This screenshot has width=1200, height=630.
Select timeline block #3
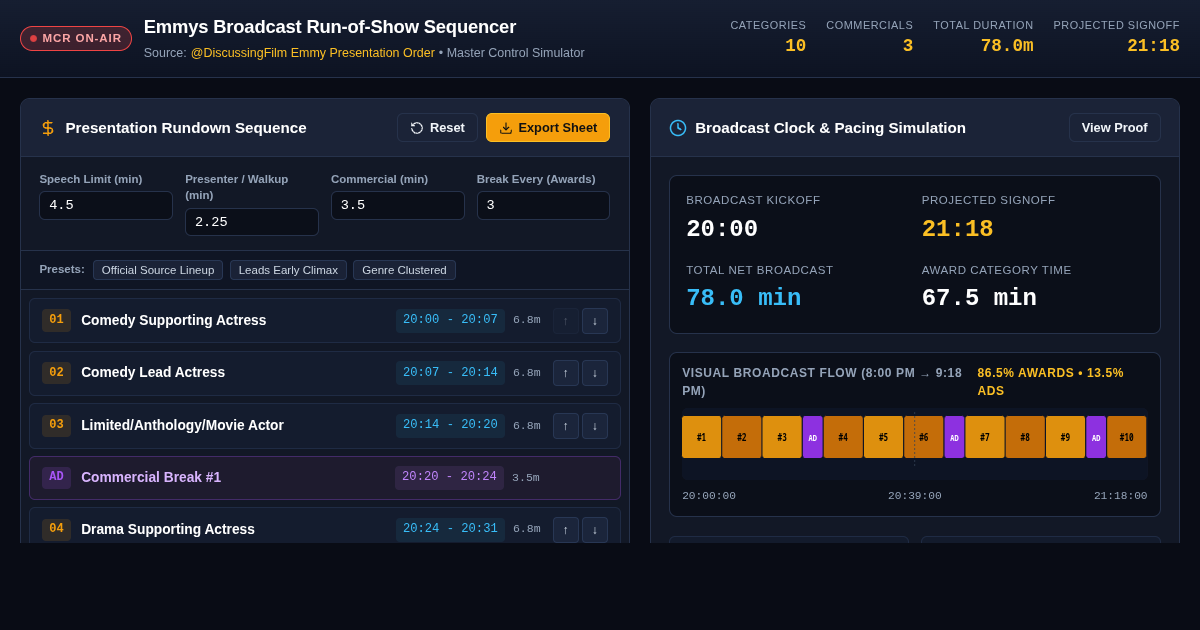[x=782, y=437]
